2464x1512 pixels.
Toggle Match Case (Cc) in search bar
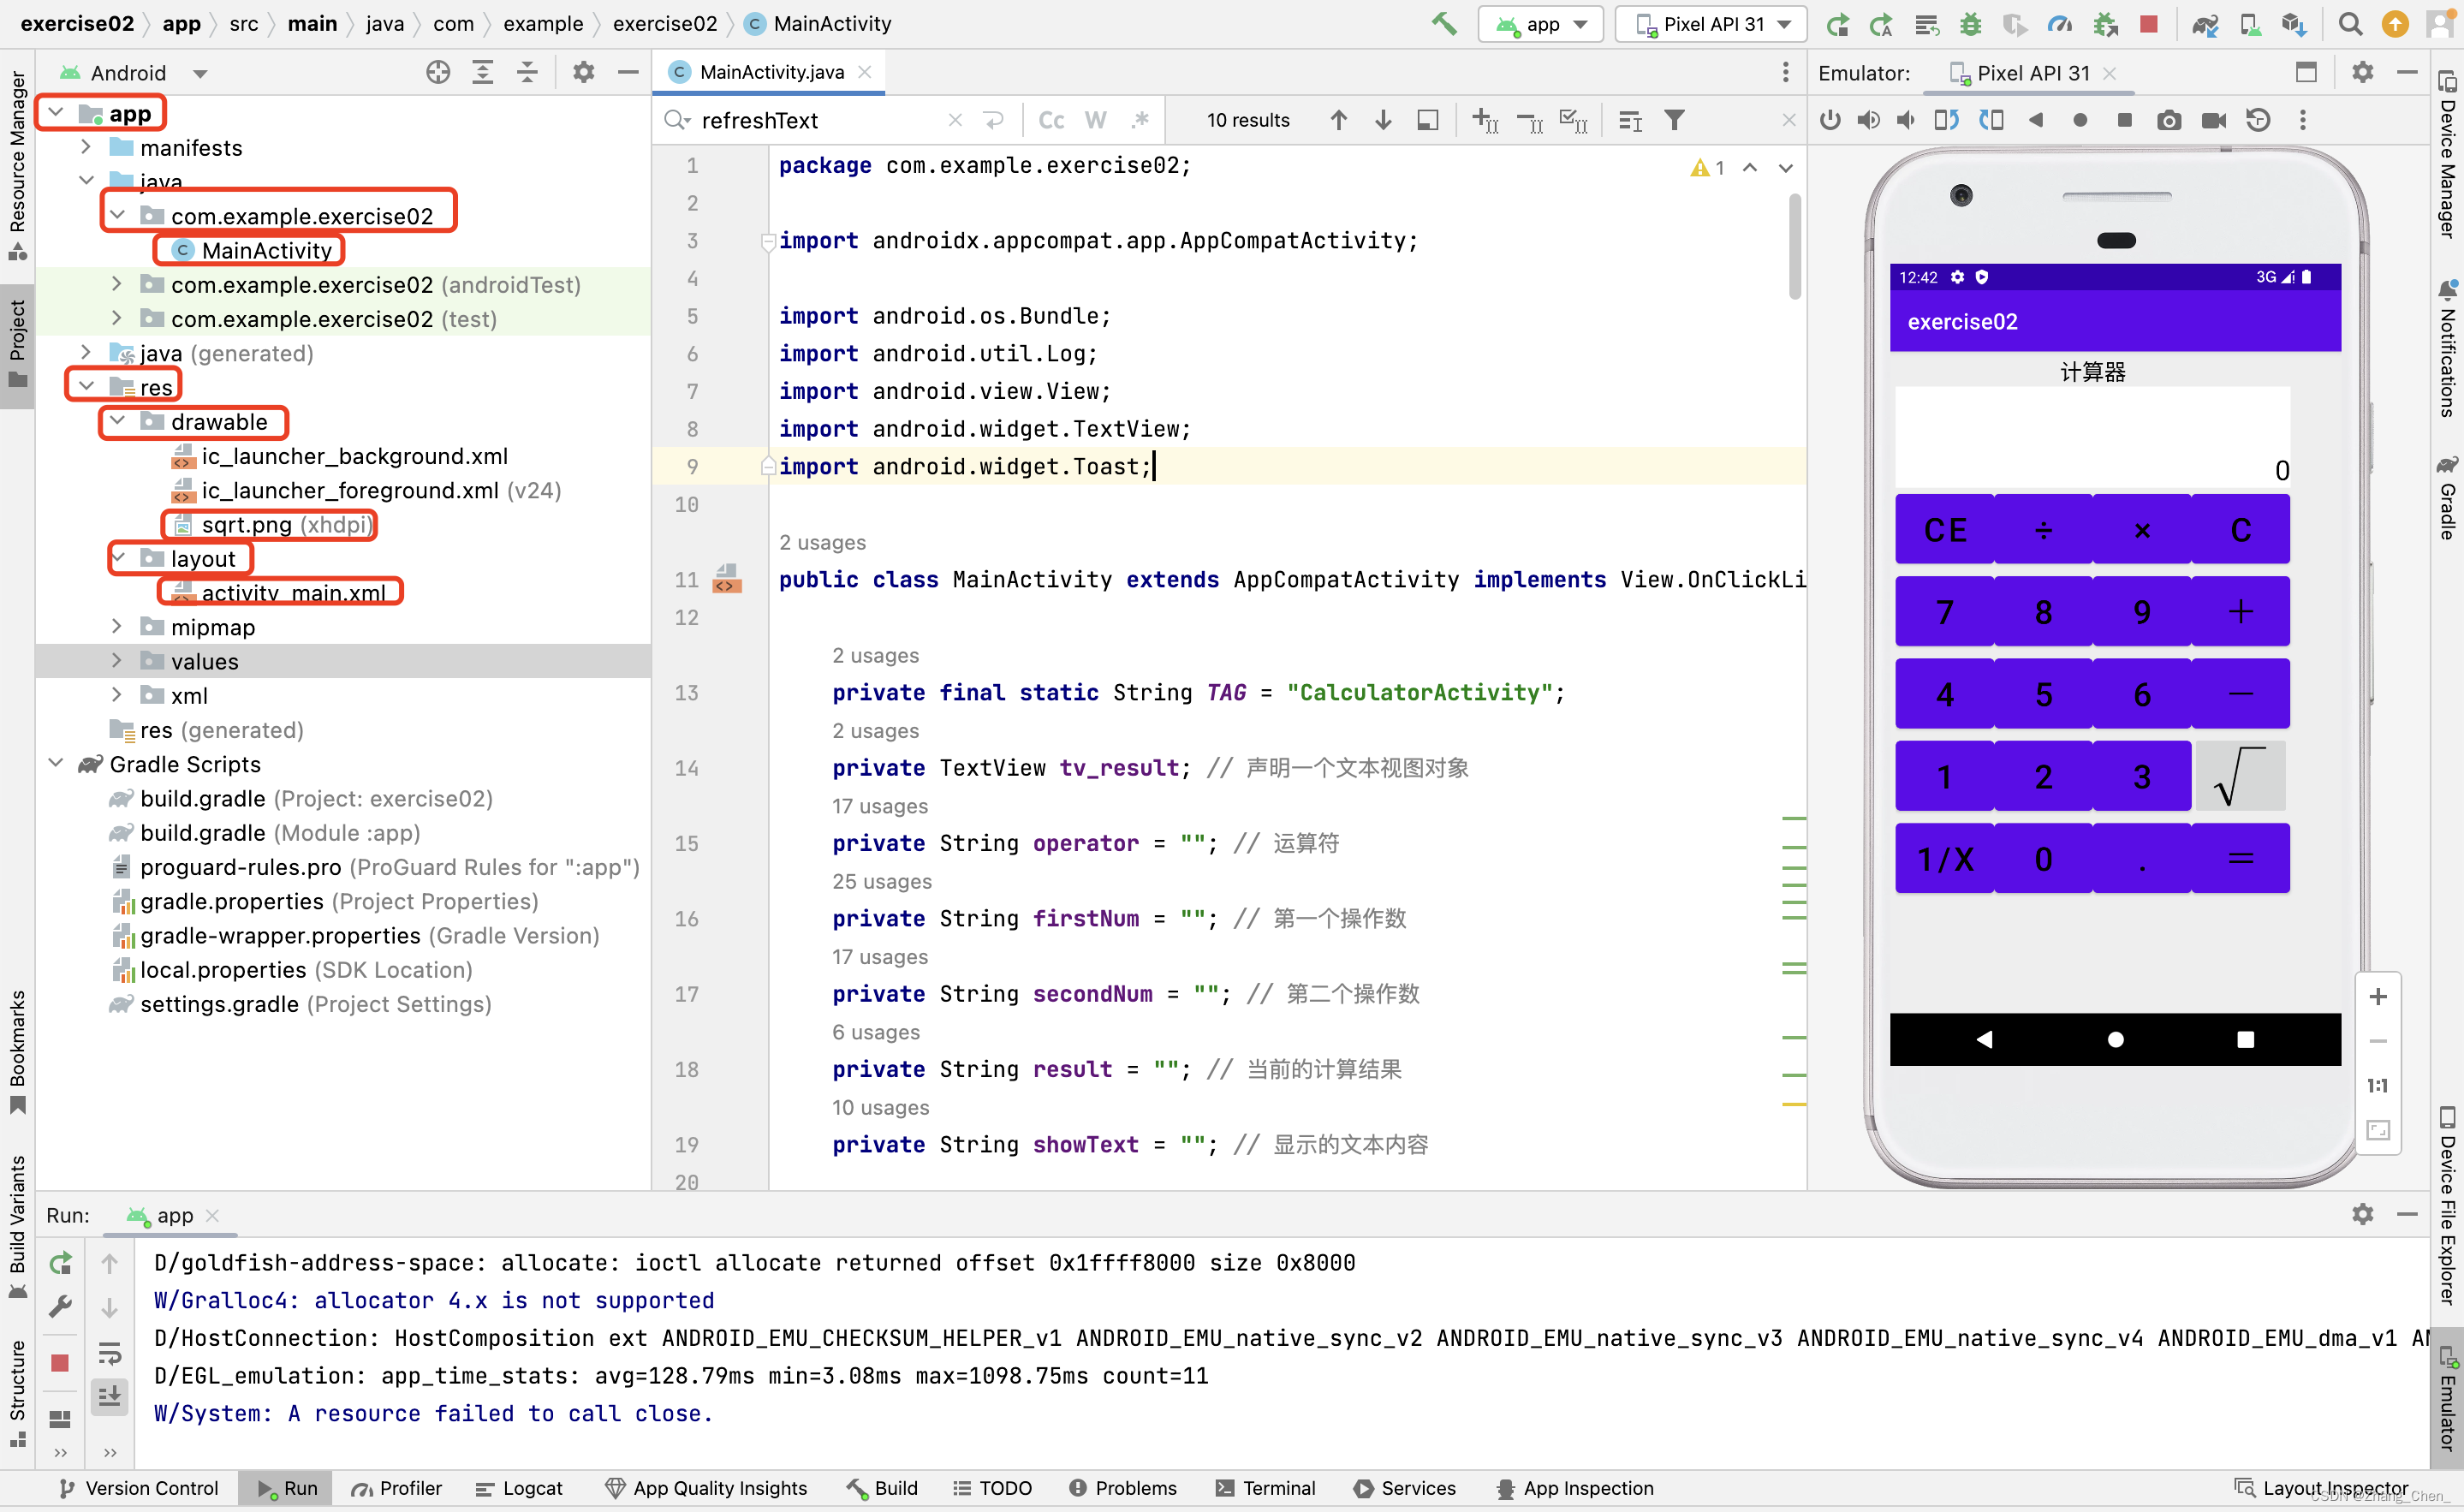tap(1051, 120)
